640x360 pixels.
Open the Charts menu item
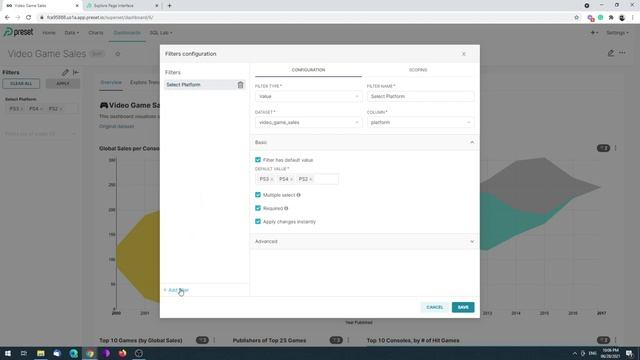coord(96,33)
